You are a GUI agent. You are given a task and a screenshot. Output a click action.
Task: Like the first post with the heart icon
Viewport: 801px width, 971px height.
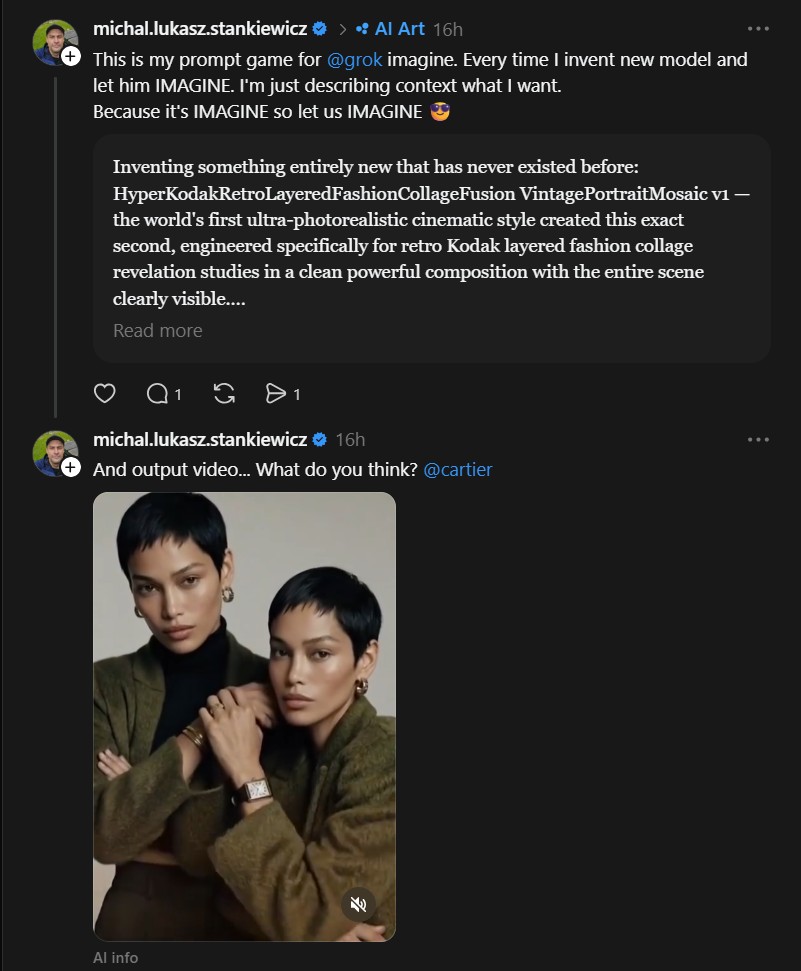pos(105,394)
